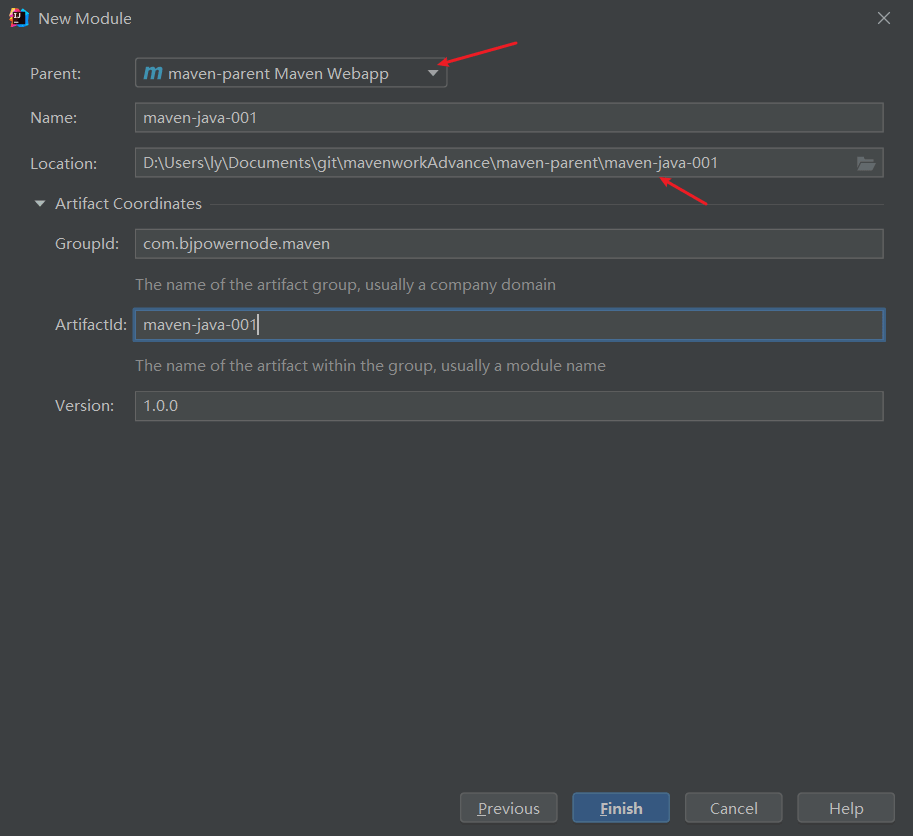Click the 'New Module' title text

point(85,19)
